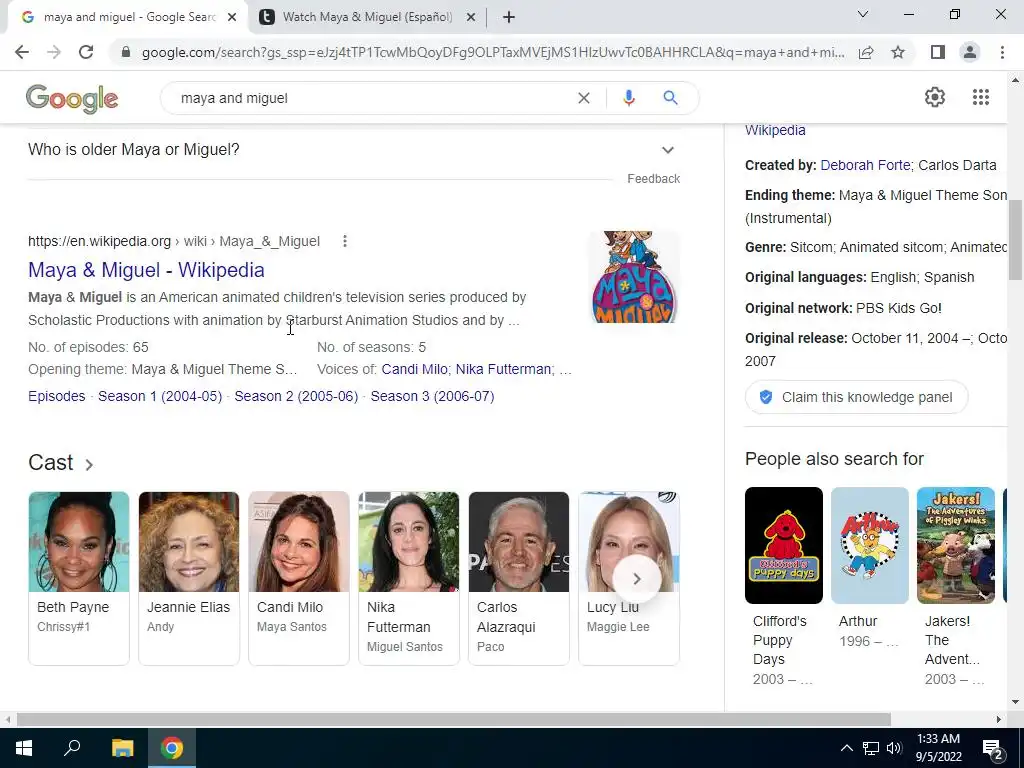Screen dimensions: 1024x768
Task: Open the volume control tray icon
Action: (x=894, y=748)
